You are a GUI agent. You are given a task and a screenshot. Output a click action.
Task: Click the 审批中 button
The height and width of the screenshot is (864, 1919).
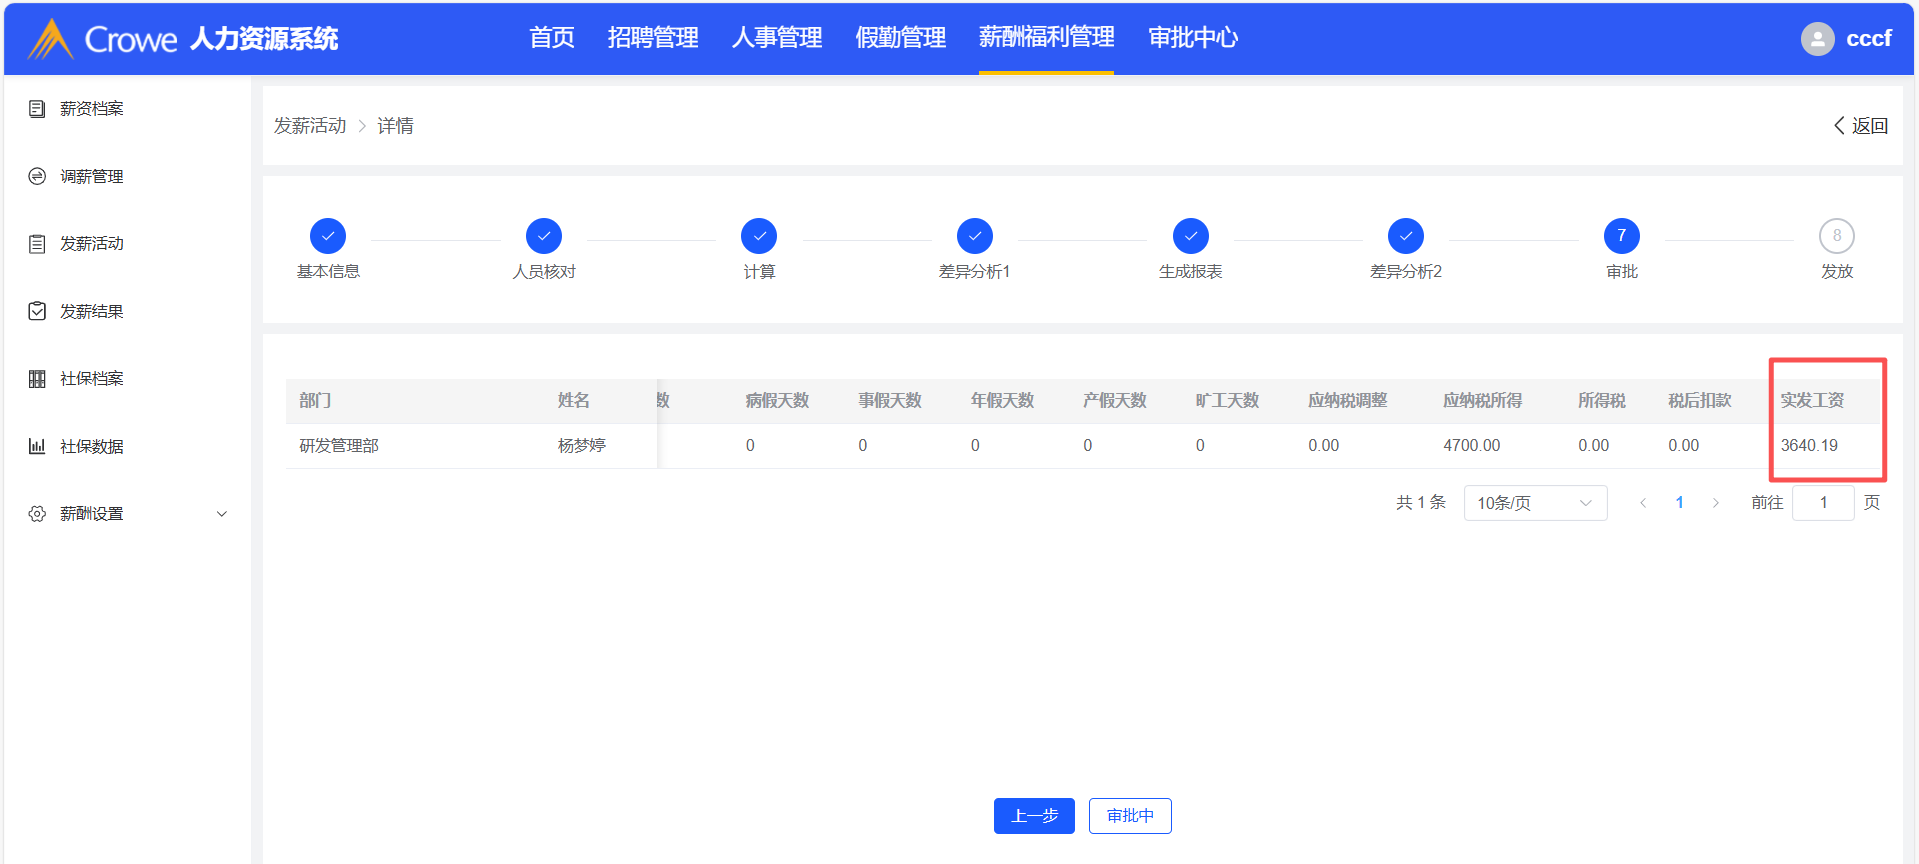click(x=1129, y=816)
